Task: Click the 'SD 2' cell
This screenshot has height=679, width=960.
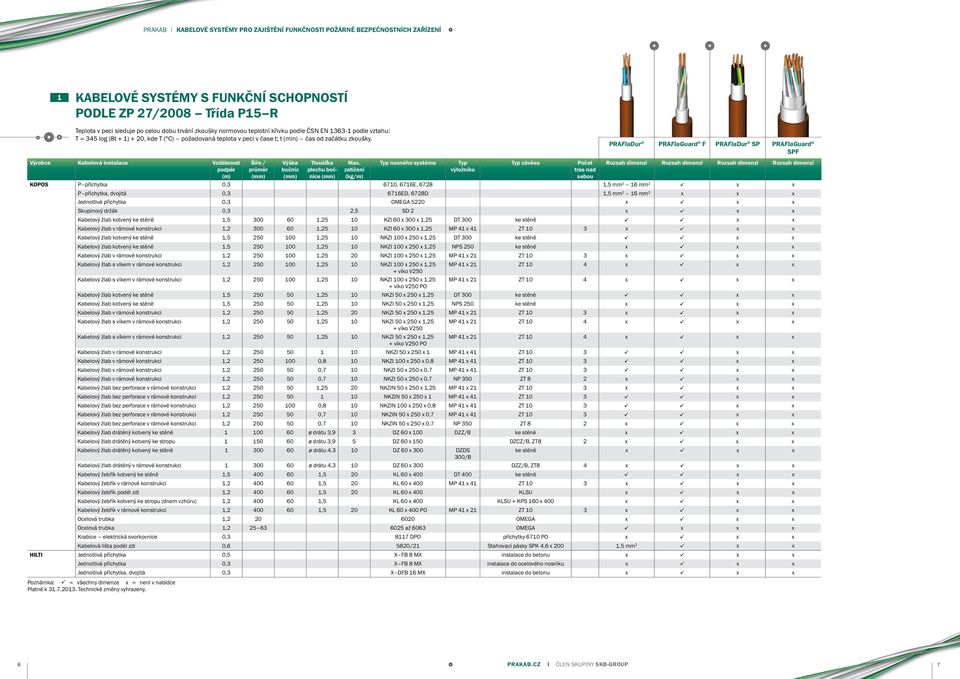Action: 408,211
